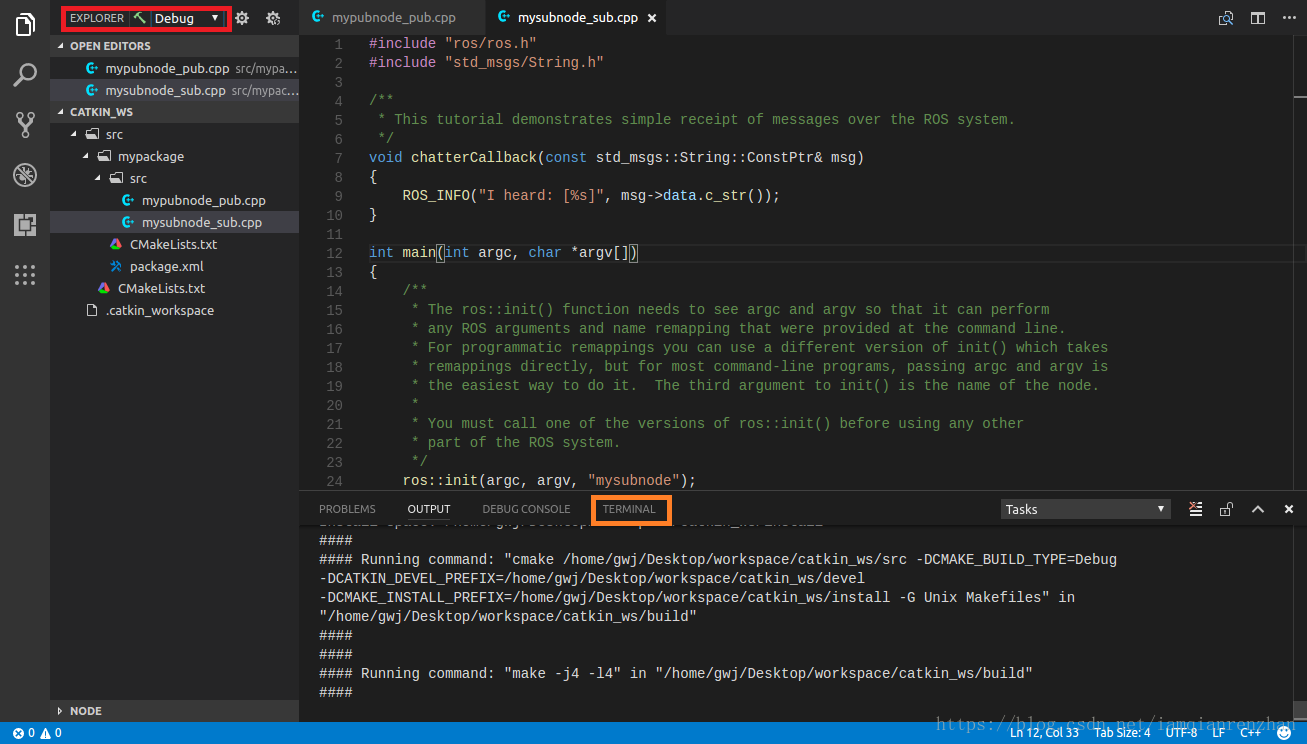Select mysubnode_sub.cpp in the file tree

(x=174, y=222)
